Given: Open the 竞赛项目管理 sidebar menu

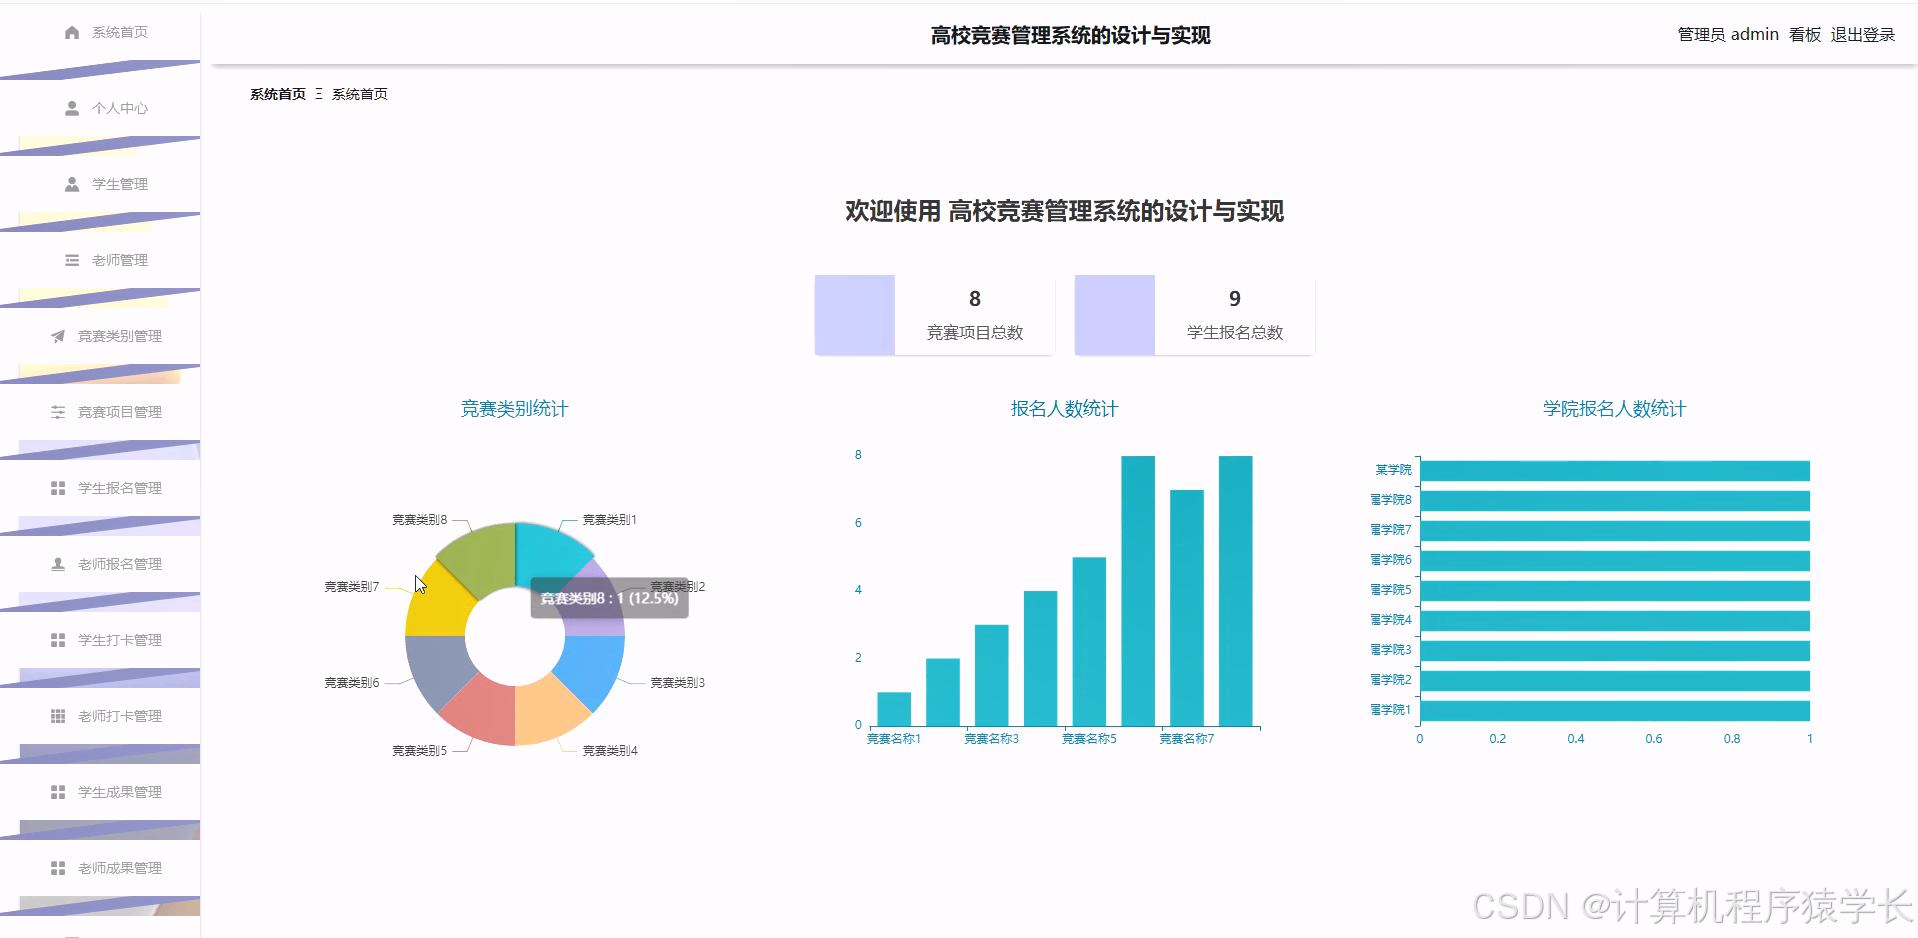Looking at the screenshot, I should click(x=100, y=412).
